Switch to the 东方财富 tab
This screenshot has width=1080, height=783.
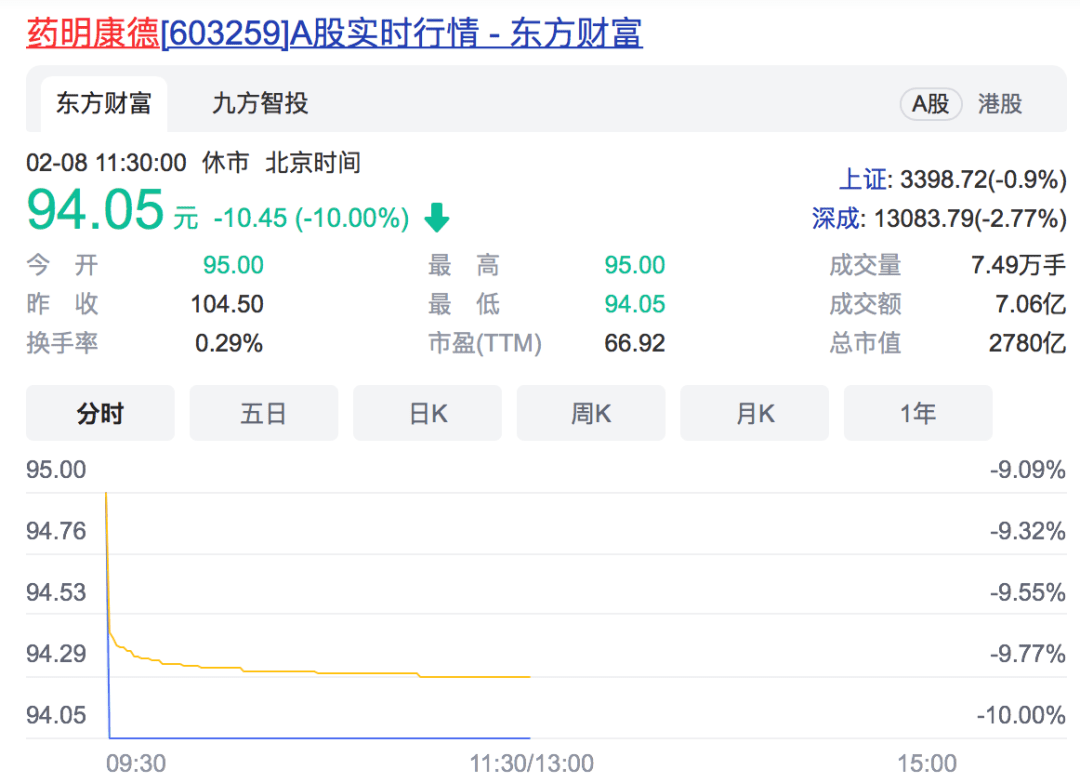[103, 103]
